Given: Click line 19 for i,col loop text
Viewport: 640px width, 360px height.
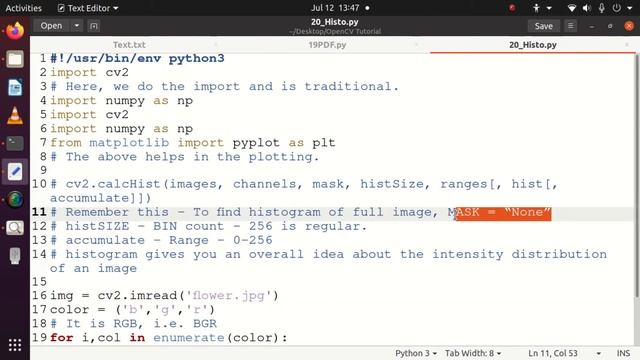Looking at the screenshot, I should click(169, 338).
